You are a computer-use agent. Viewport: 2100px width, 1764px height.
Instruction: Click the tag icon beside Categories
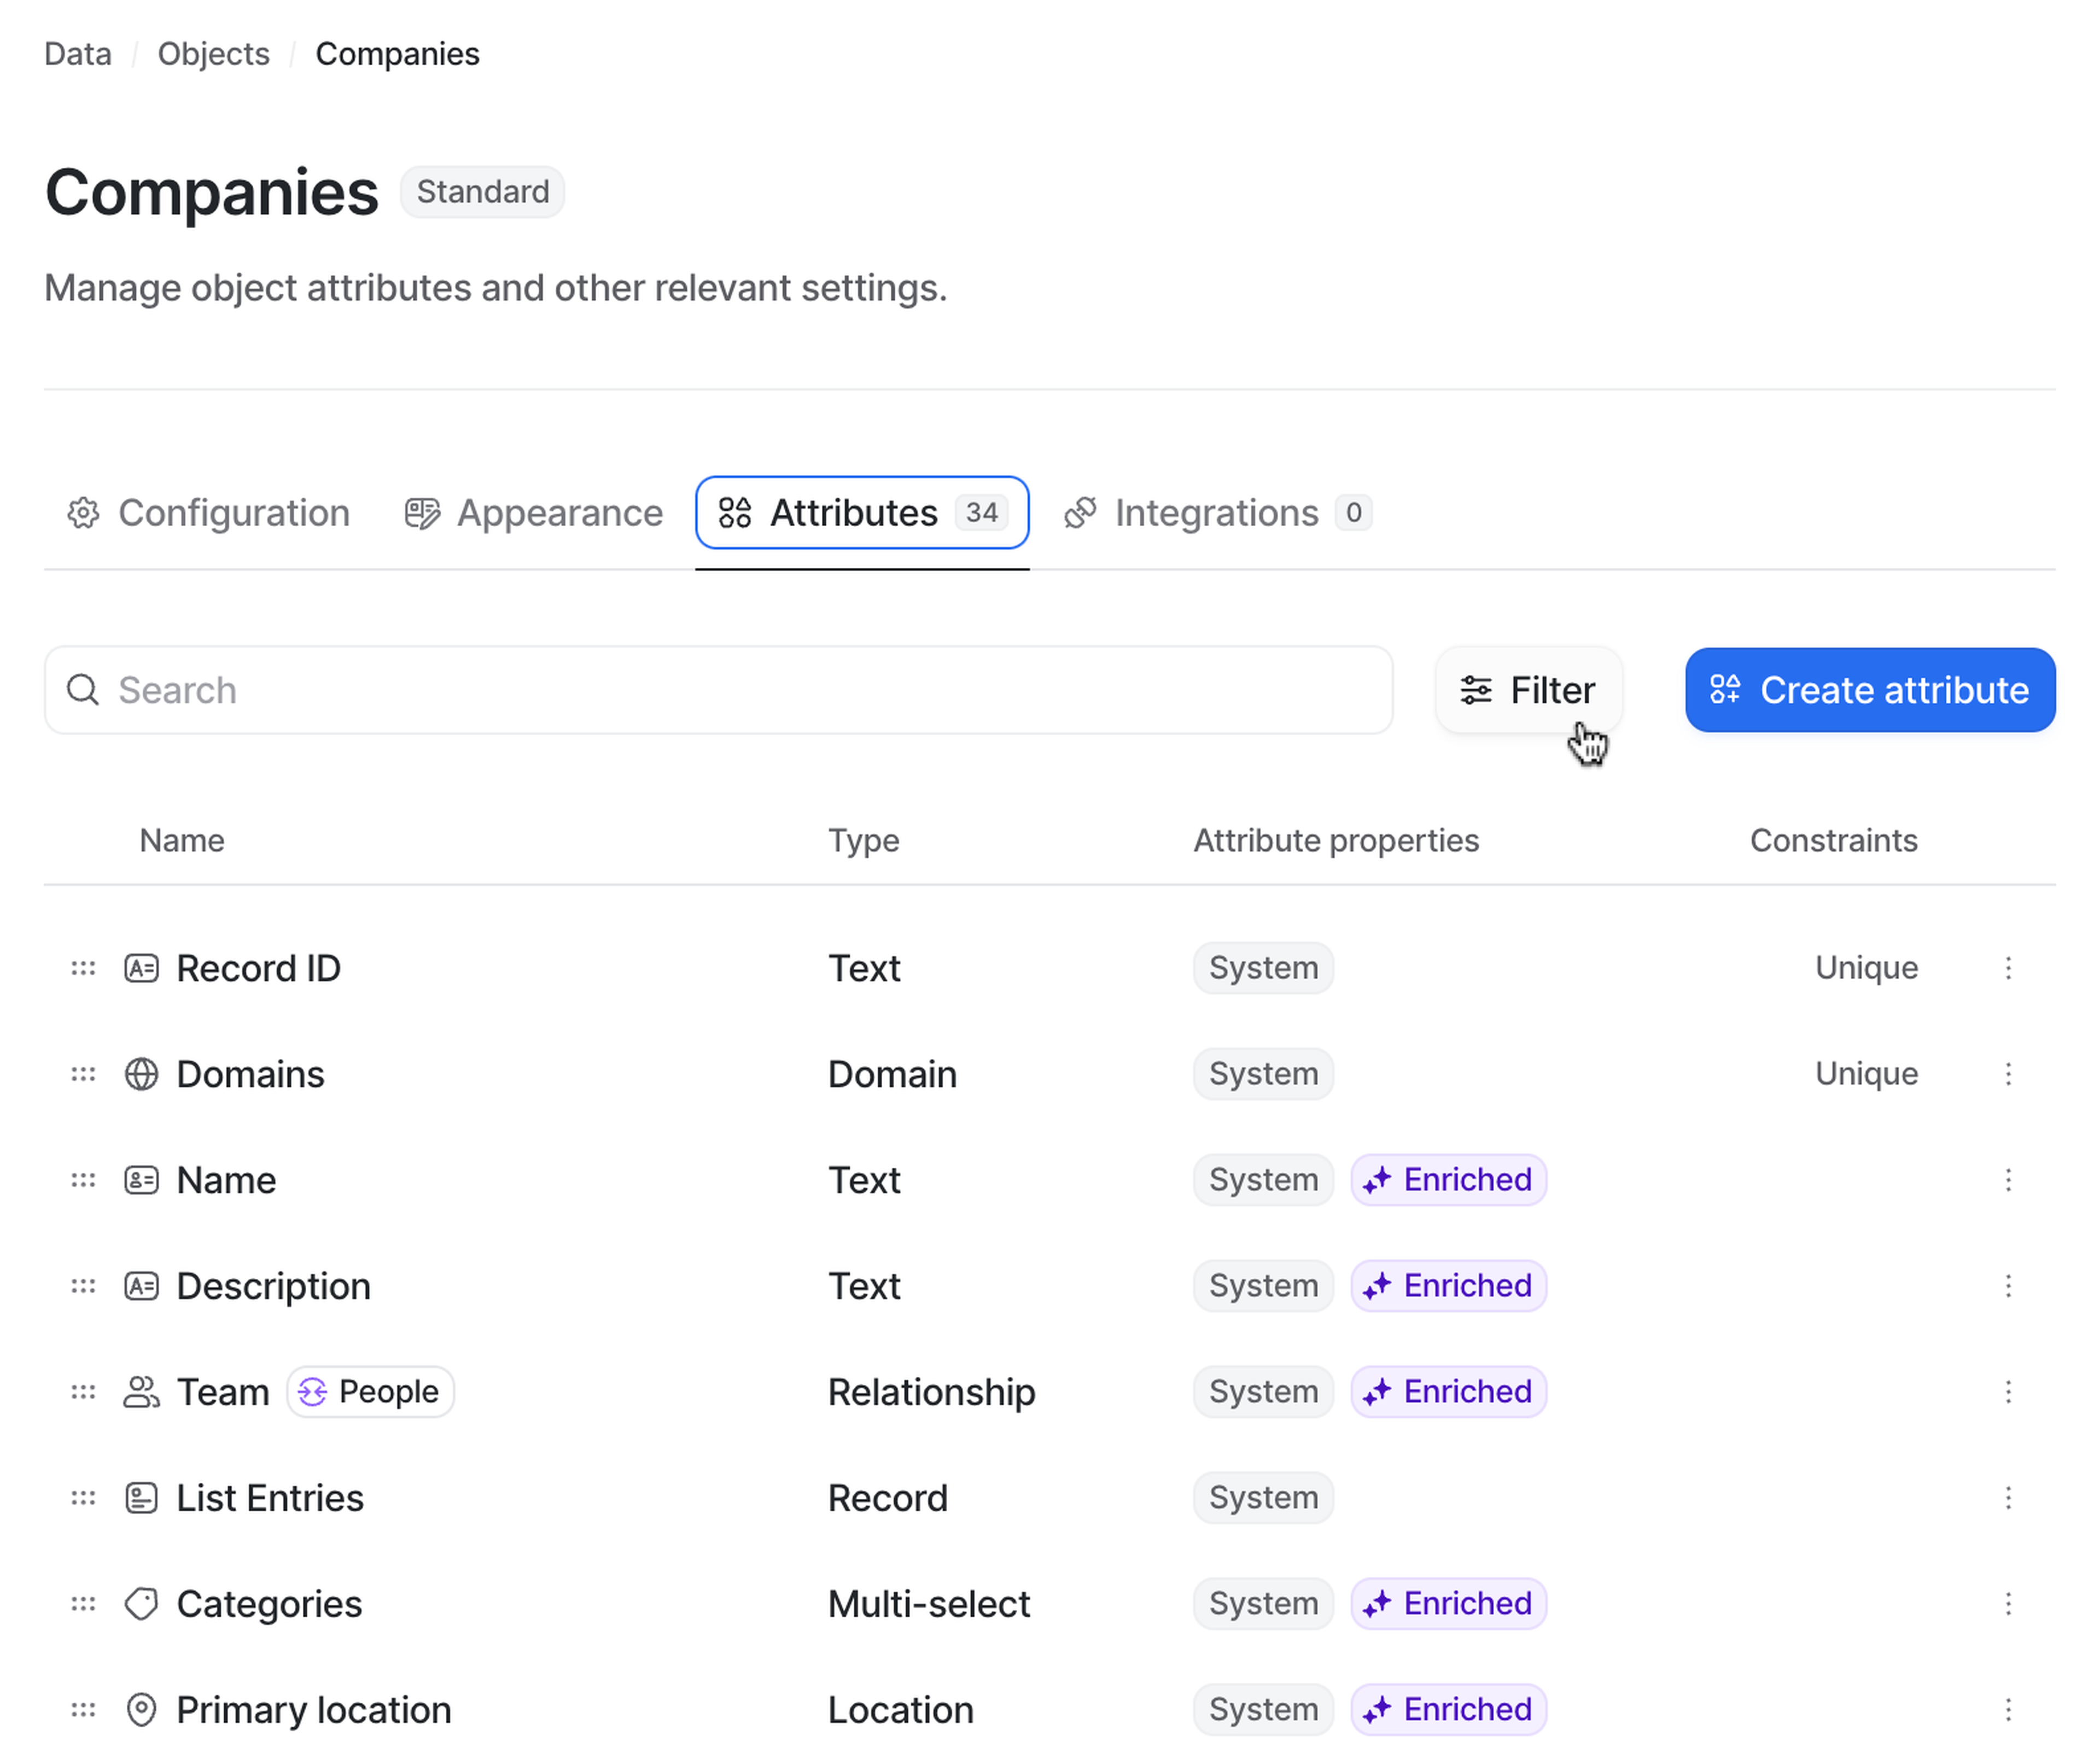[141, 1604]
